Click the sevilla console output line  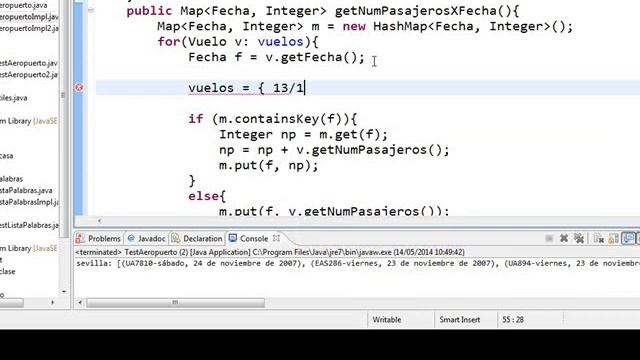tap(358, 264)
